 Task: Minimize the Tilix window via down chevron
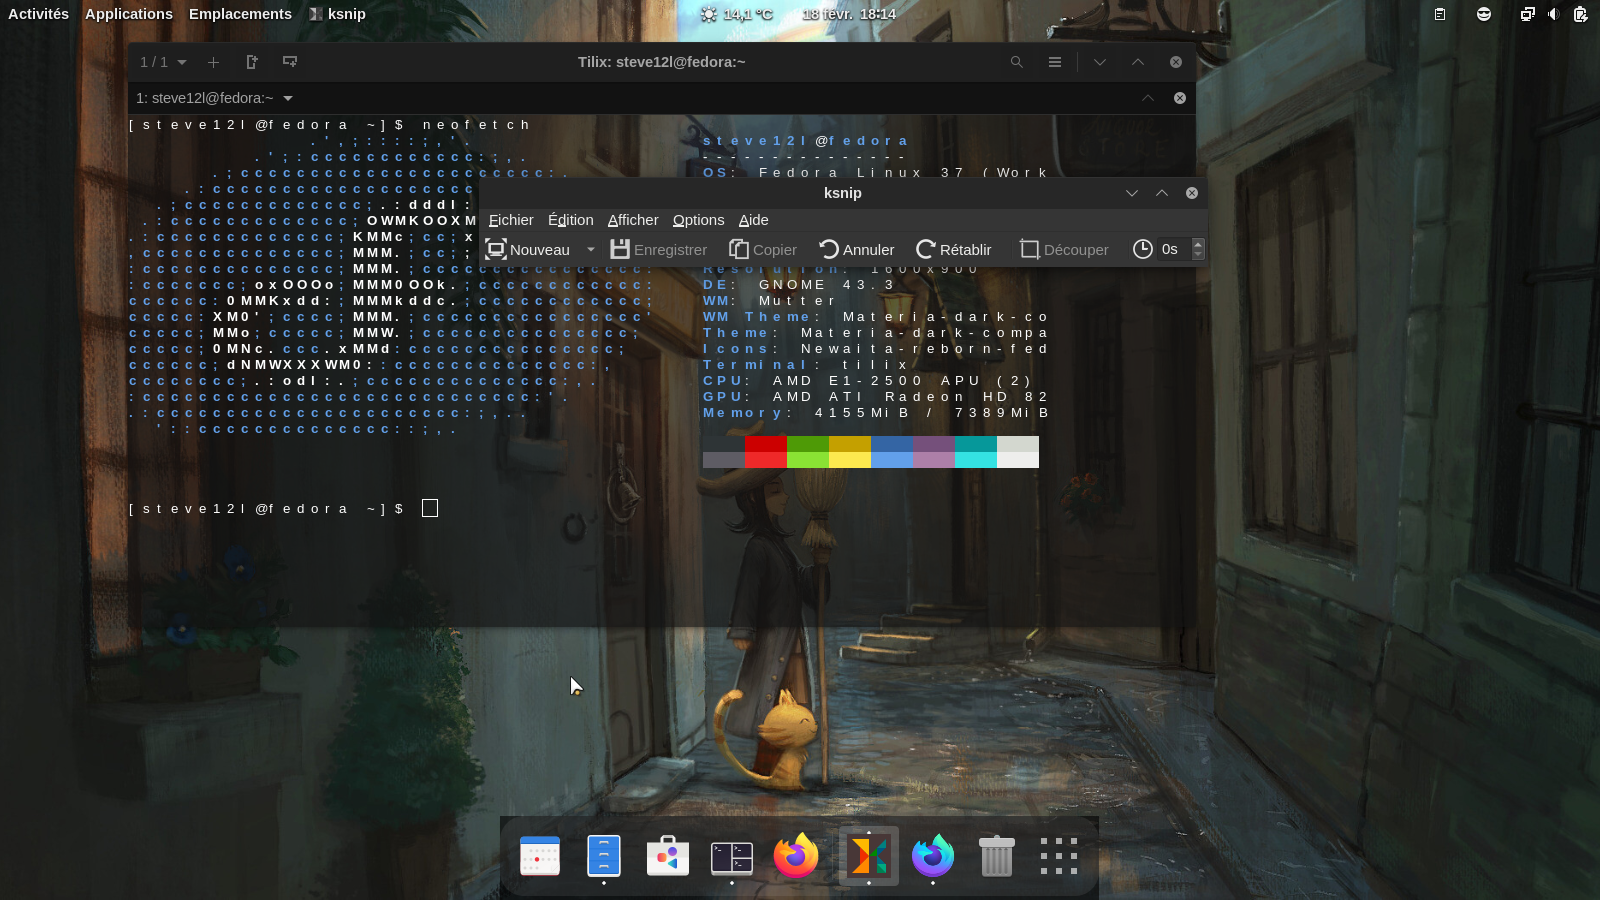pos(1100,62)
